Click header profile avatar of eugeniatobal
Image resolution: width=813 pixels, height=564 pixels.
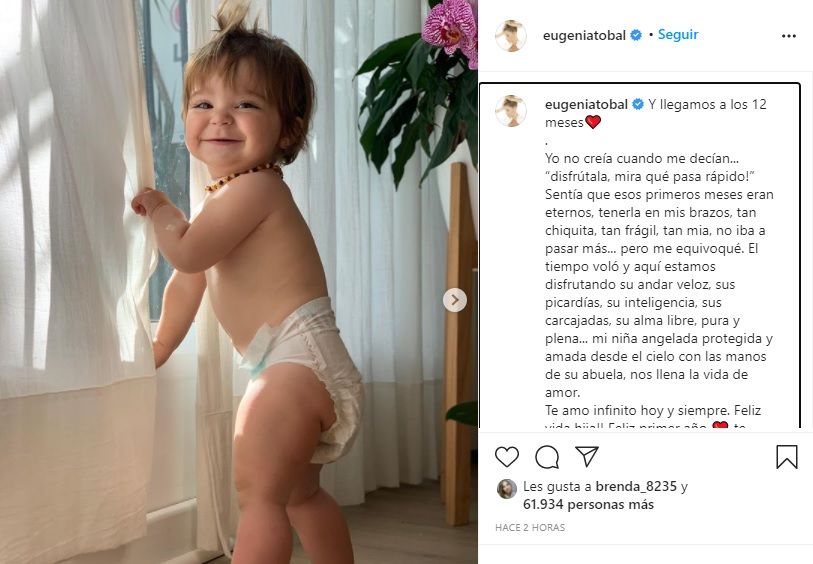tap(511, 36)
